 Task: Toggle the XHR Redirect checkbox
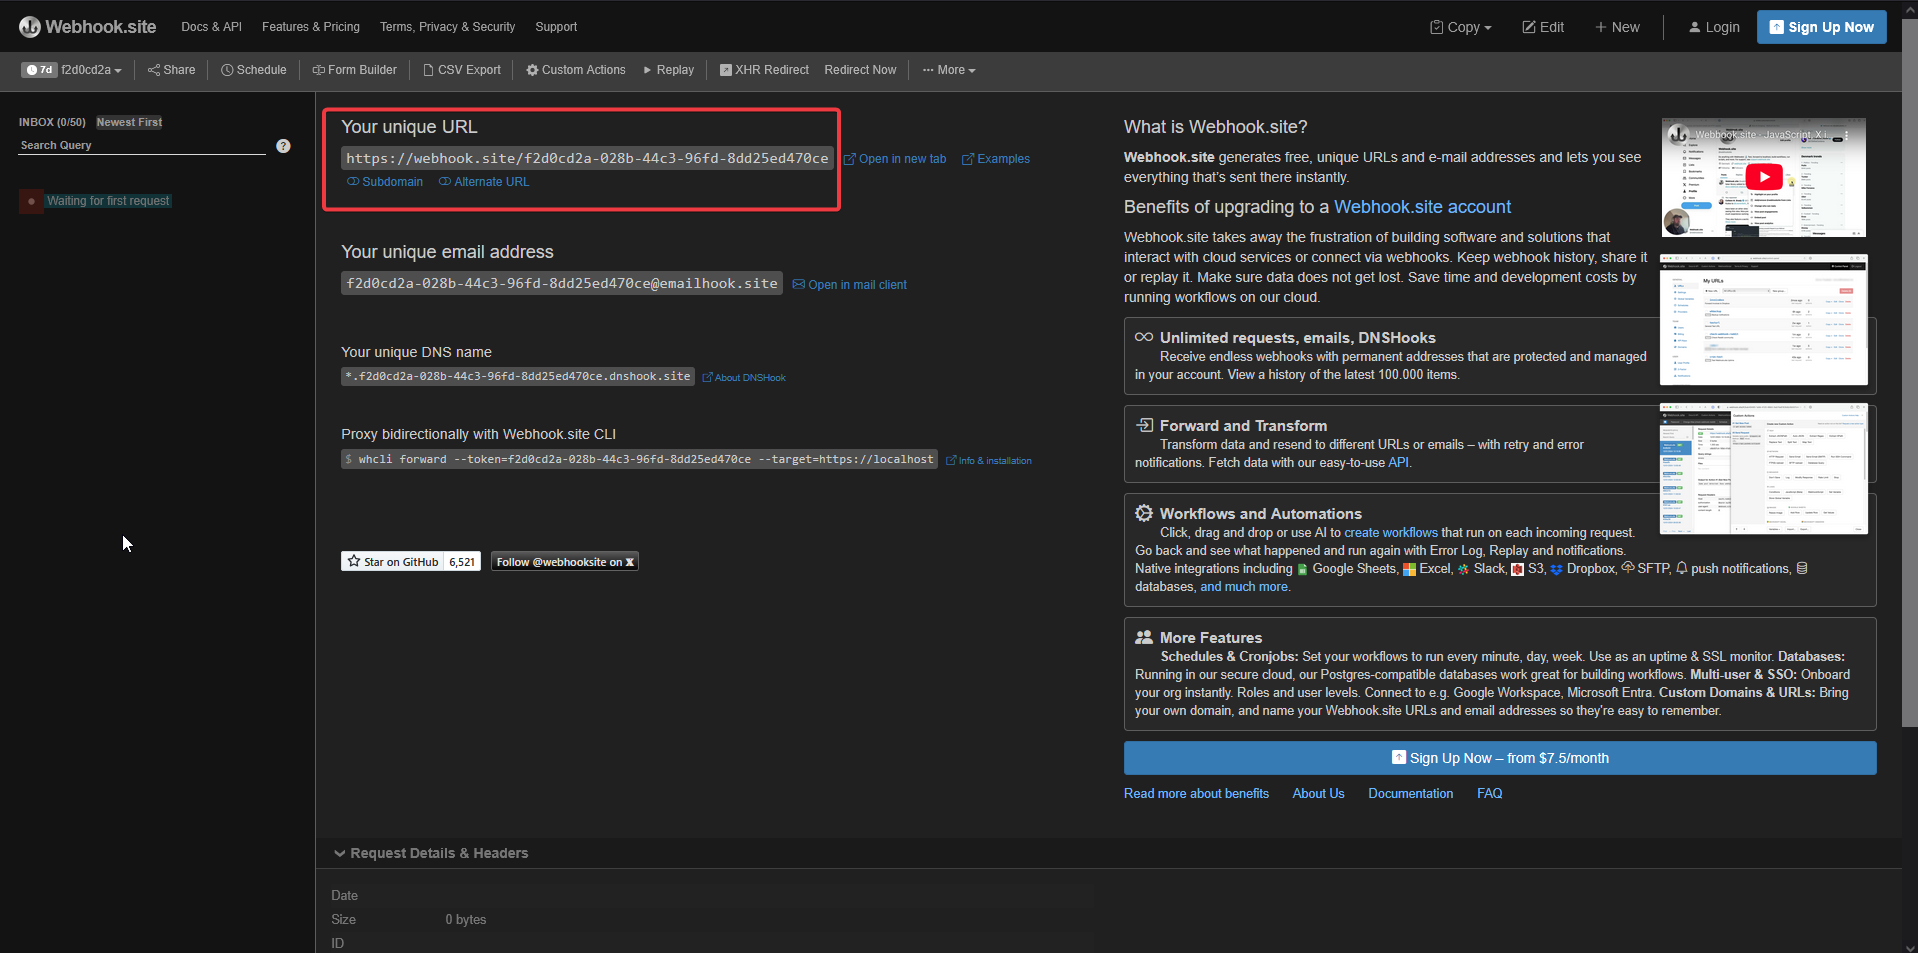[726, 70]
